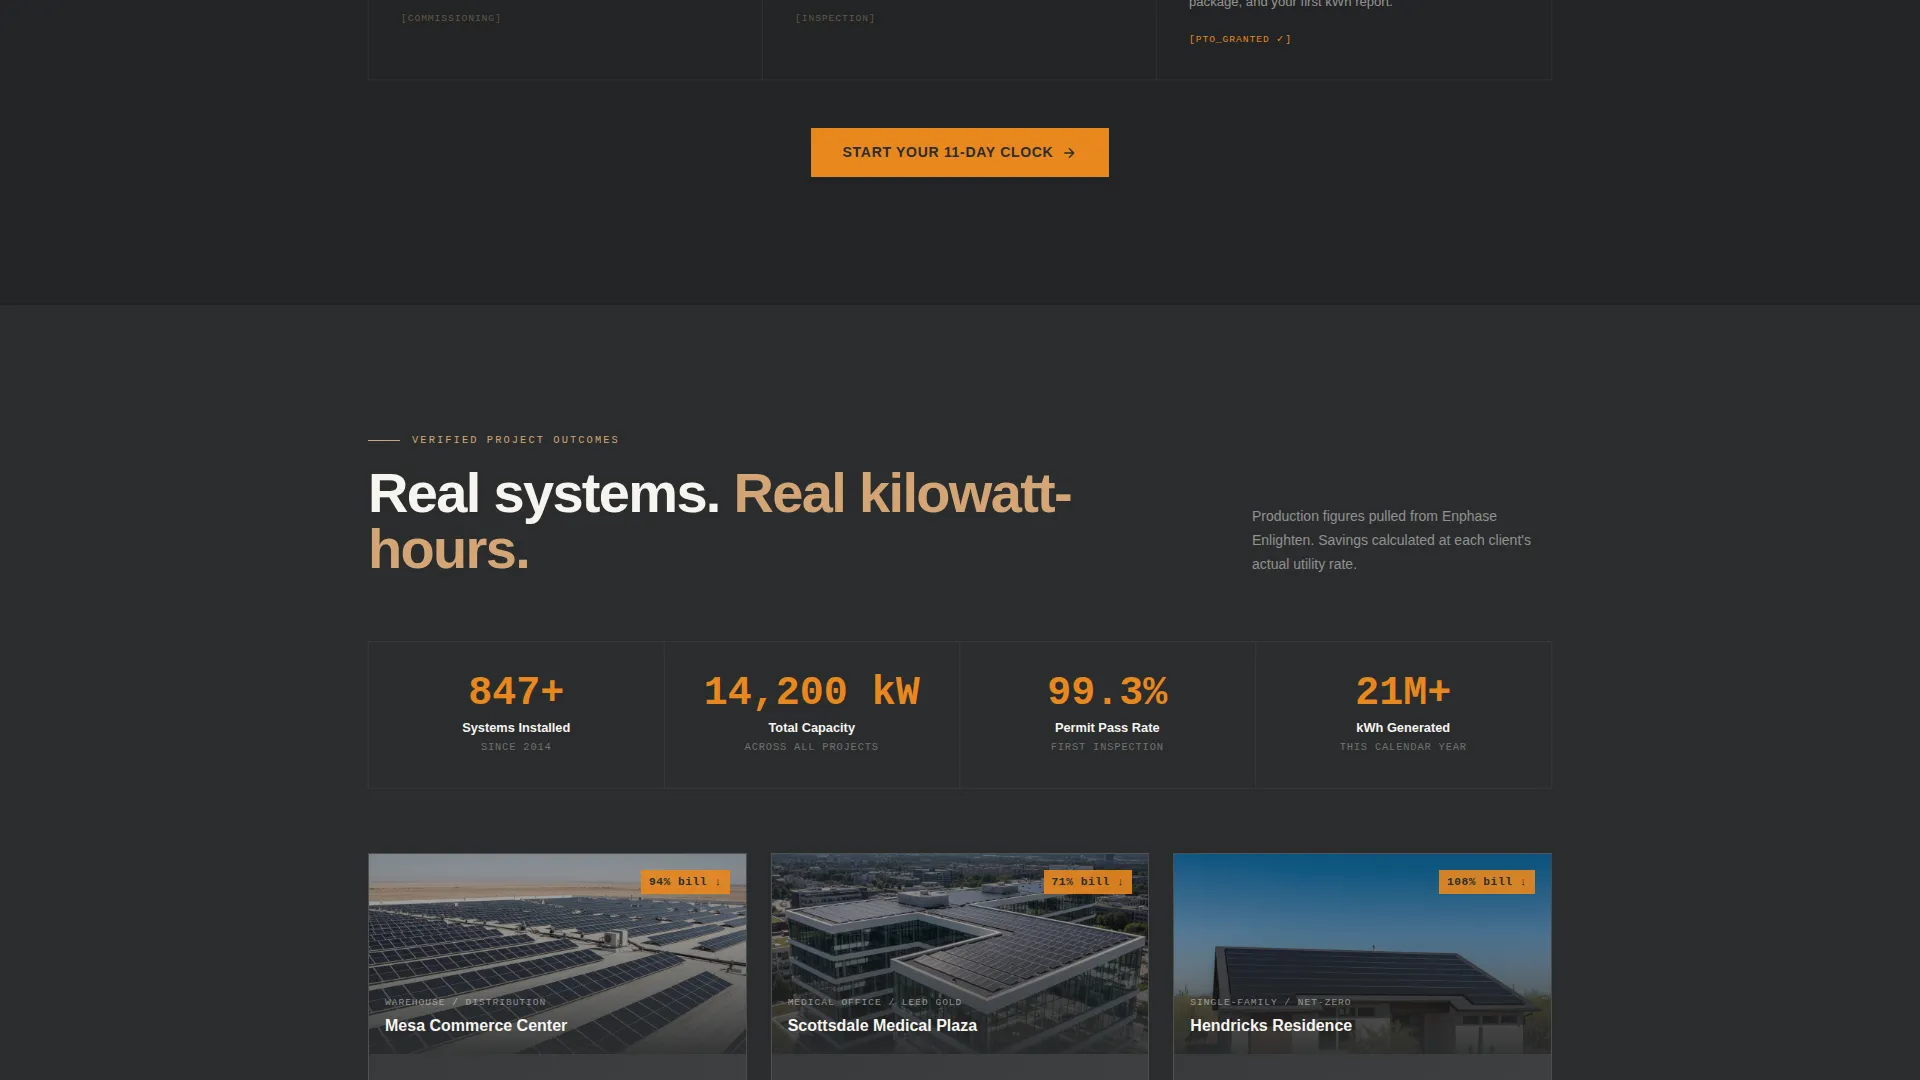Click the 71% bill badge
Screen dimensions: 1920x1080
pos(1088,882)
